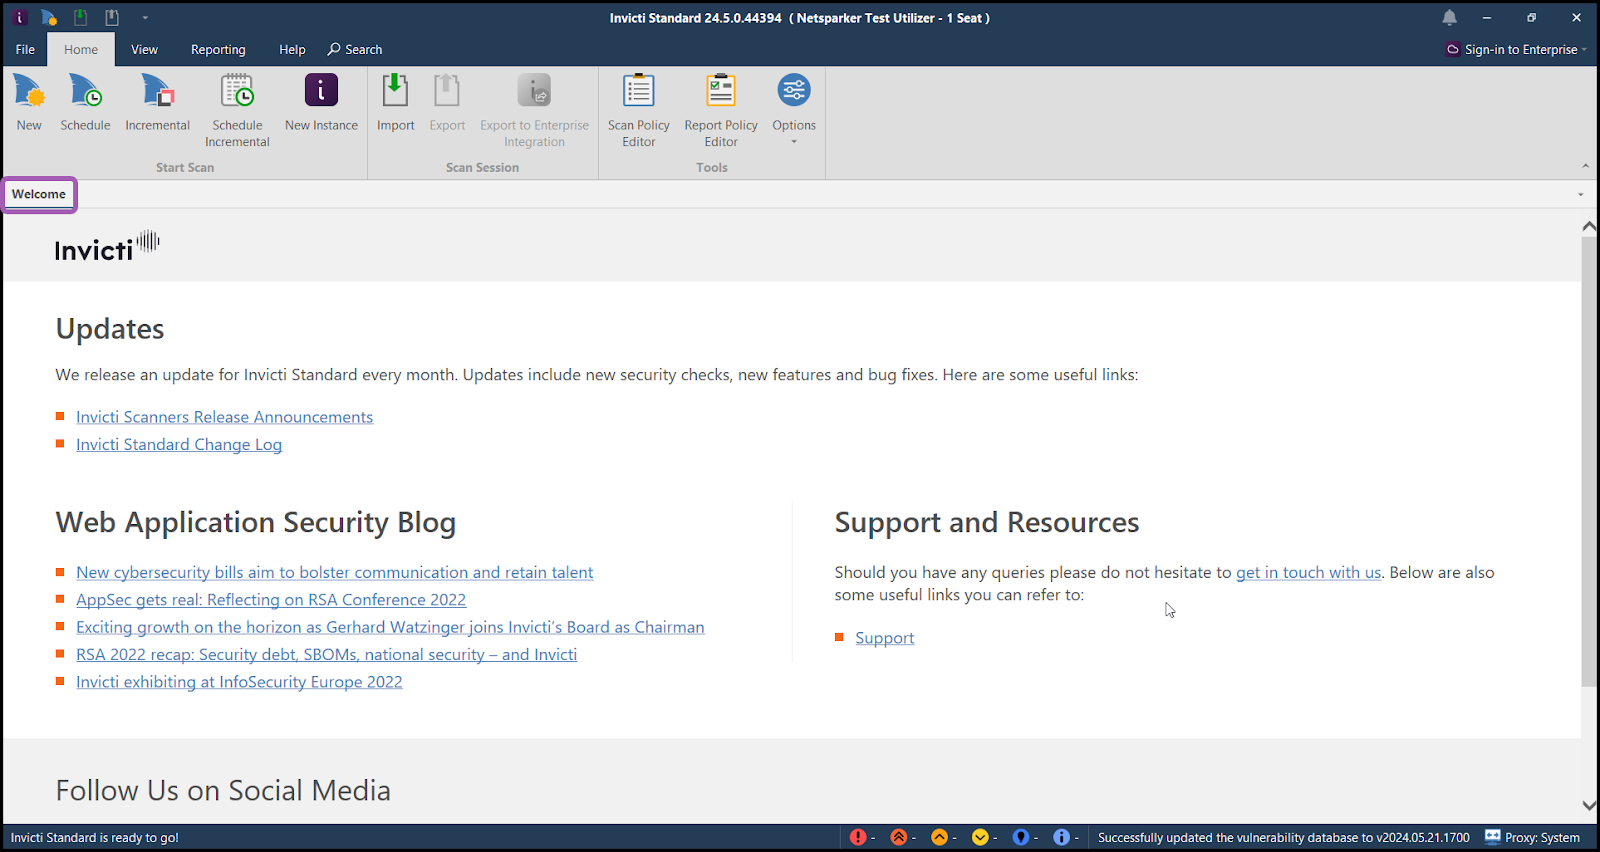
Task: Collapse the ribbon with the chevron
Action: tap(1585, 166)
